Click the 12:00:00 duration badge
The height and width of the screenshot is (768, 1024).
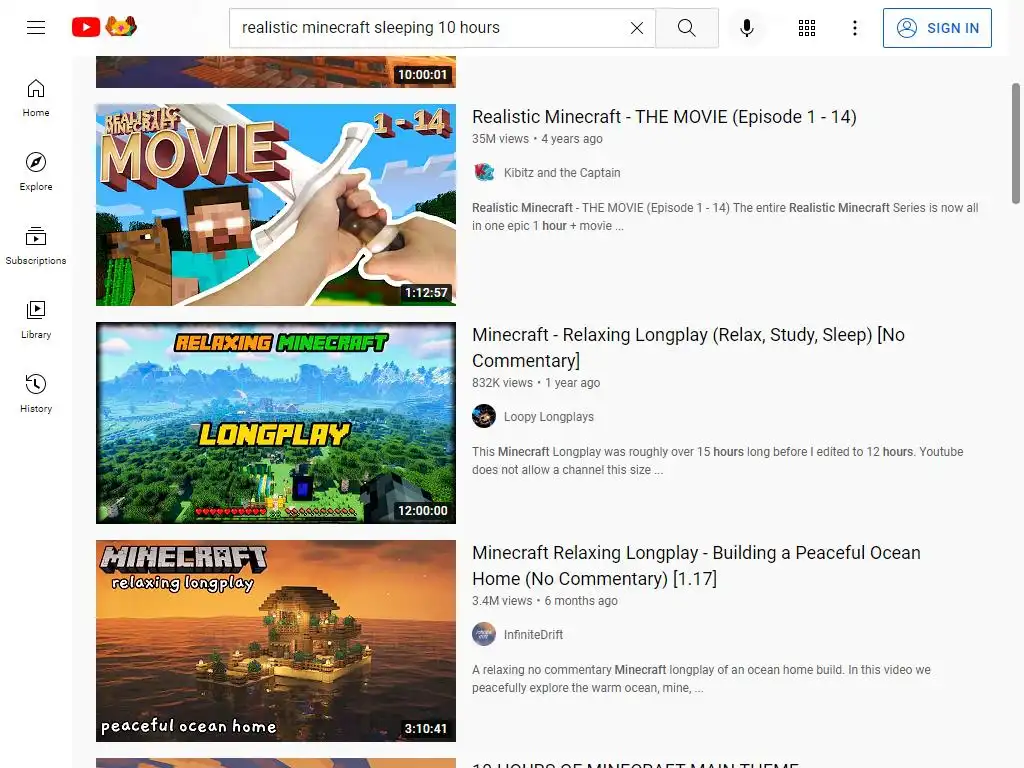point(423,511)
